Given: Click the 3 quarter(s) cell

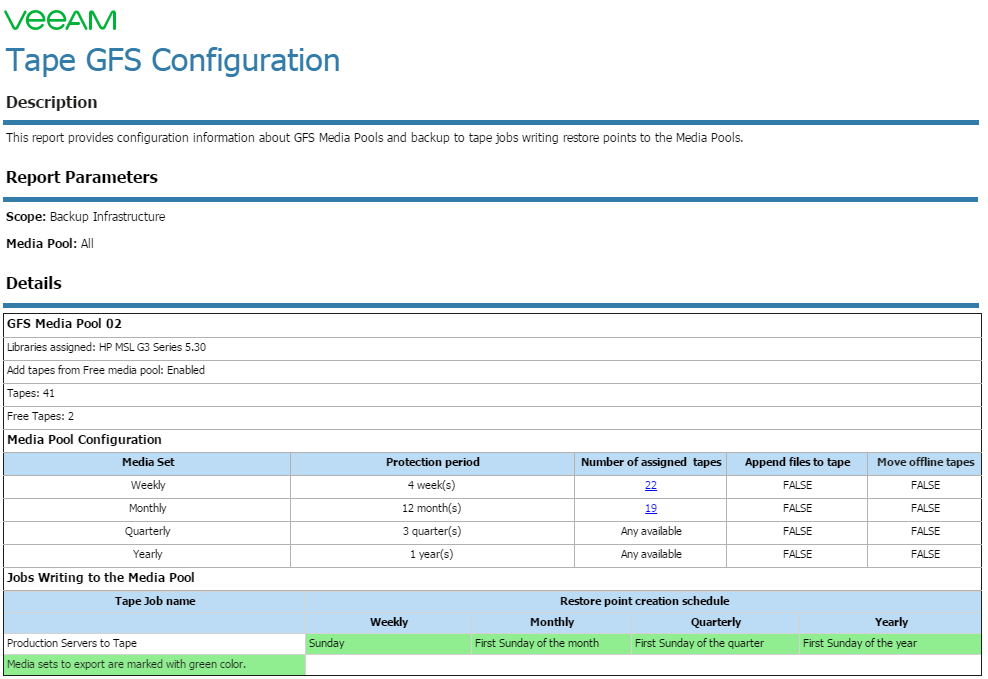Looking at the screenshot, I should pos(432,532).
